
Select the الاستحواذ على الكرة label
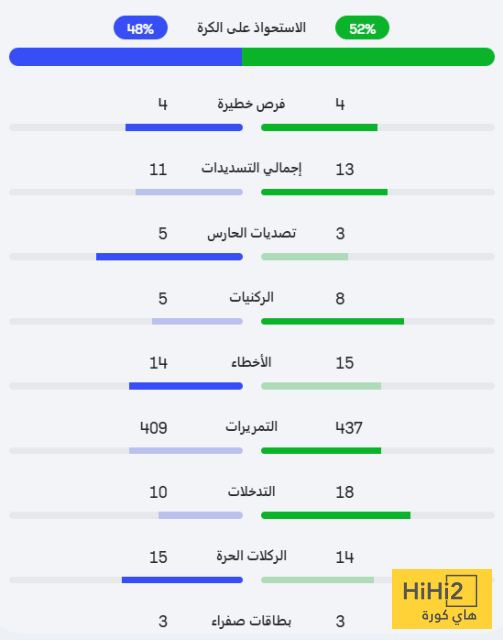click(252, 28)
